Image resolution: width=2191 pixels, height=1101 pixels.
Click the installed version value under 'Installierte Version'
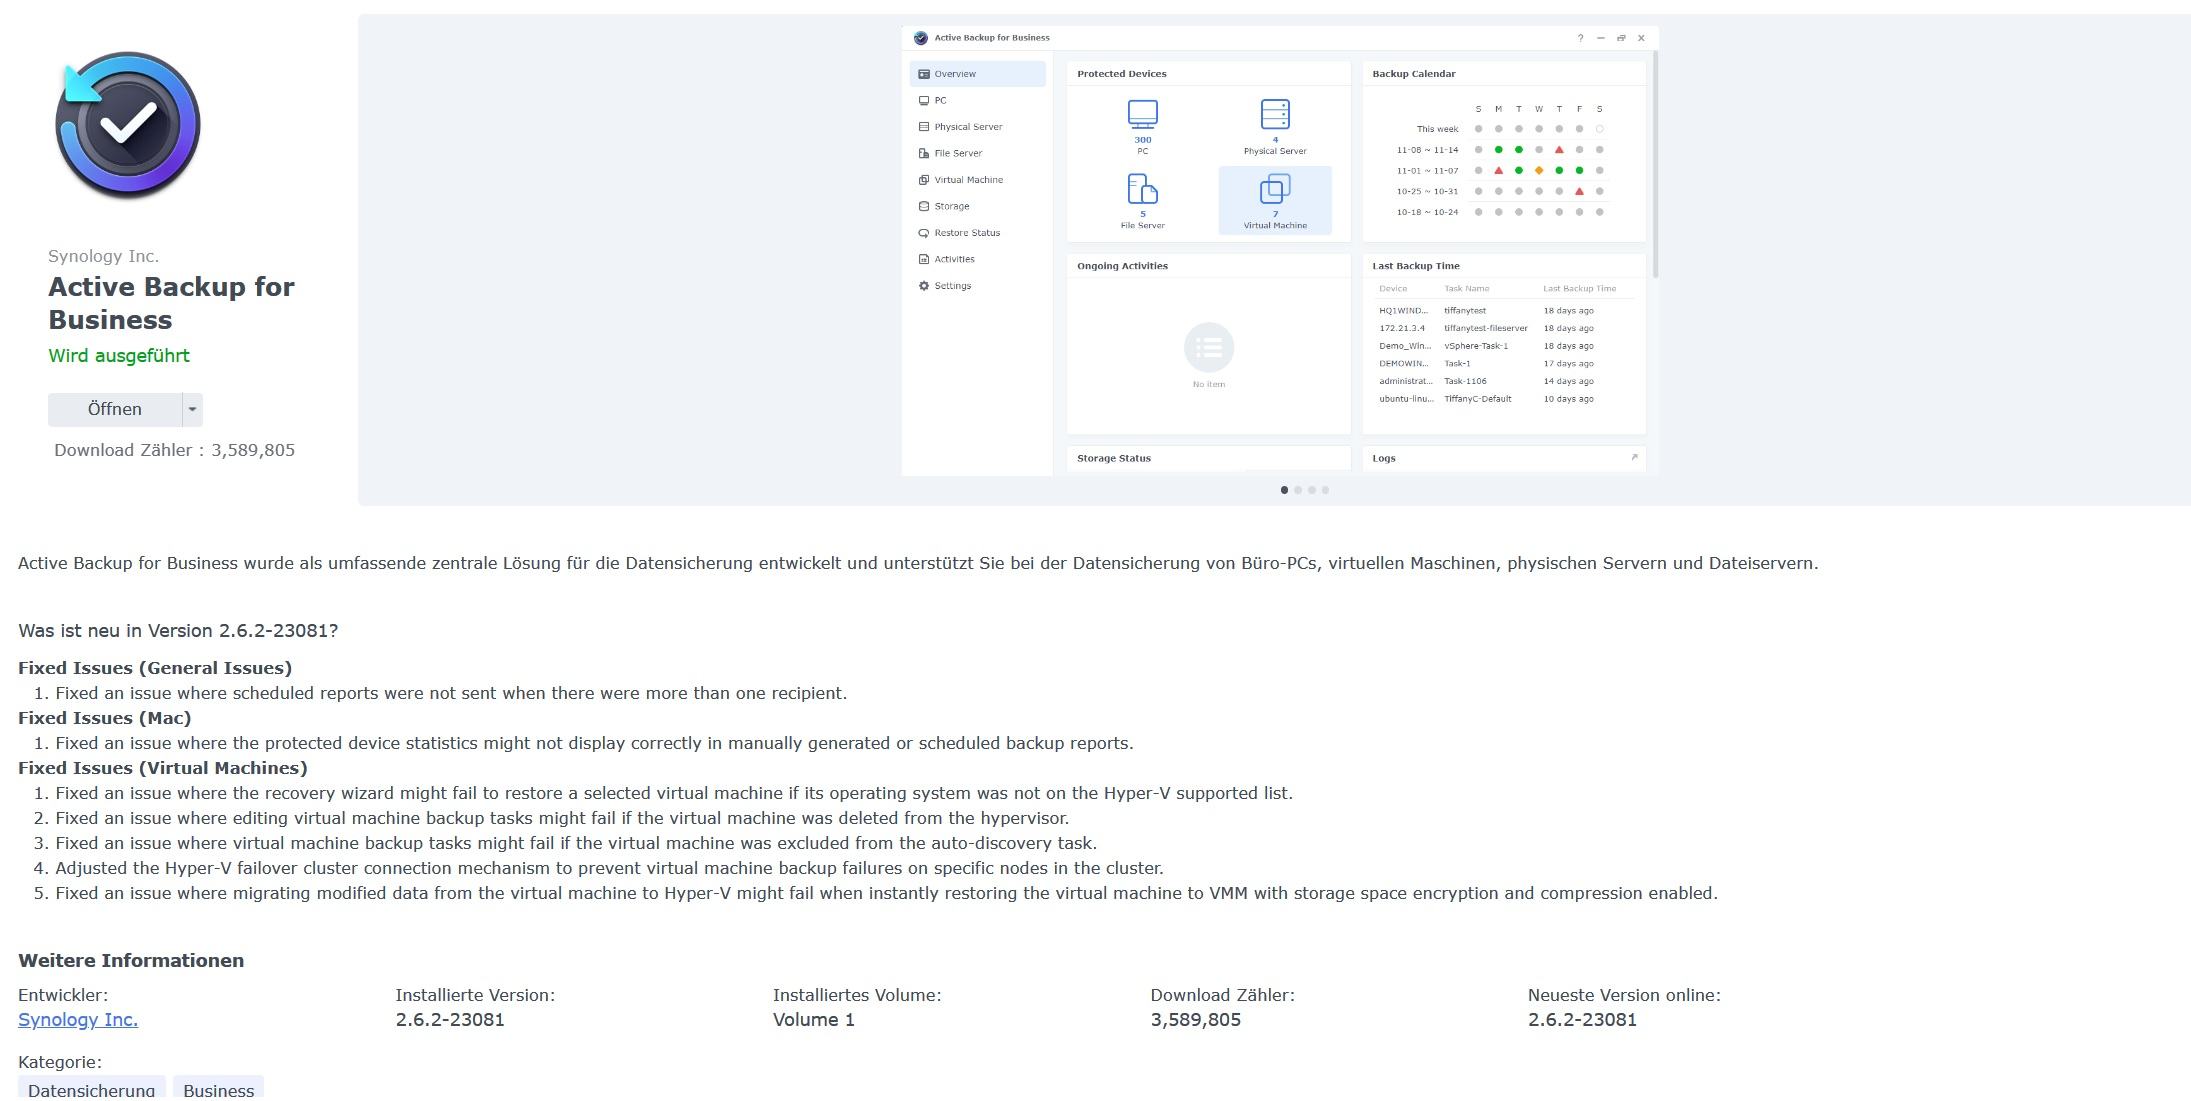point(450,1020)
